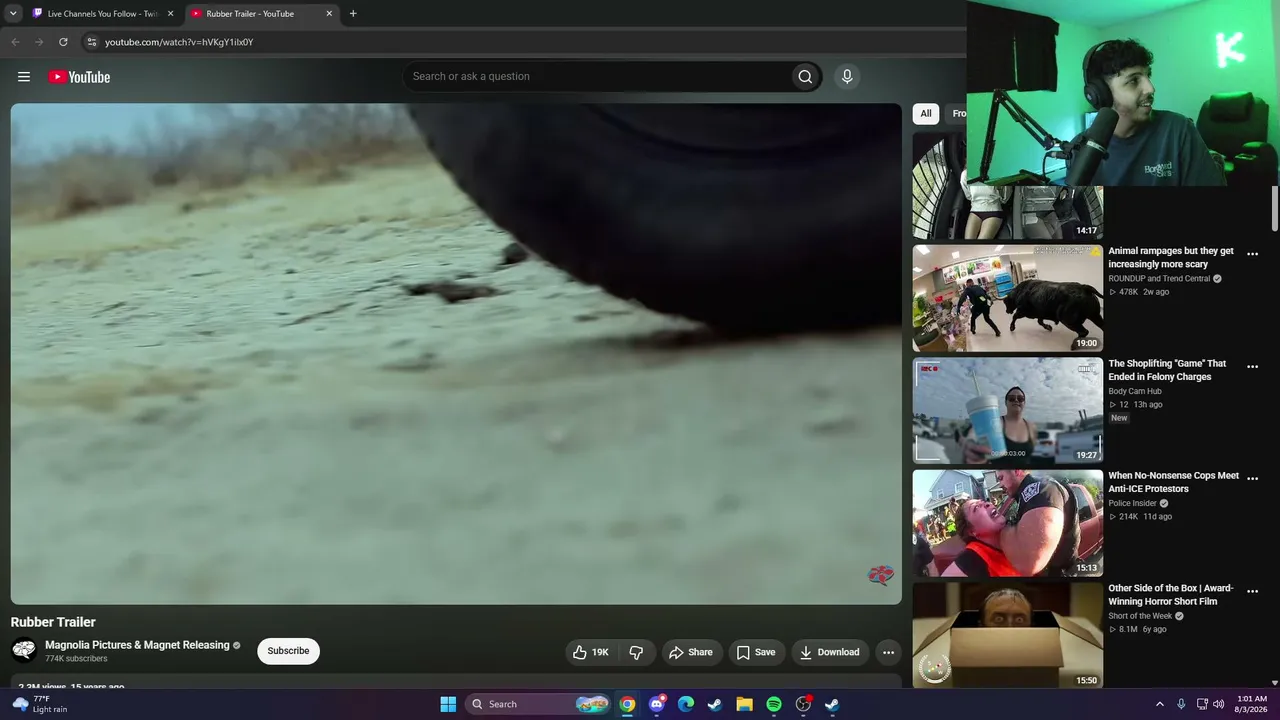This screenshot has width=1280, height=720.
Task: Like the Rubber Trailer video
Action: pyautogui.click(x=591, y=652)
